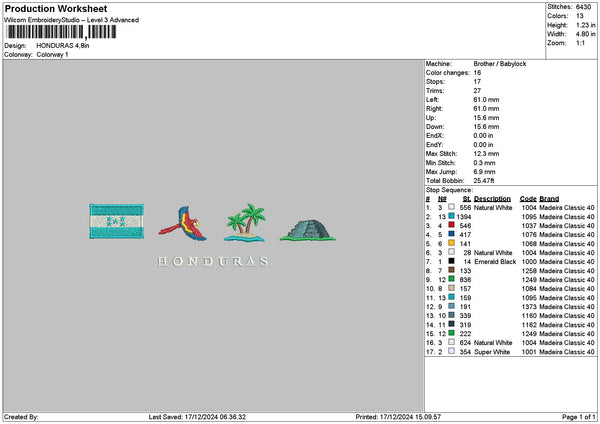600x424 pixels.
Task: Click the Zoom value 1:1
Action: pyautogui.click(x=580, y=43)
